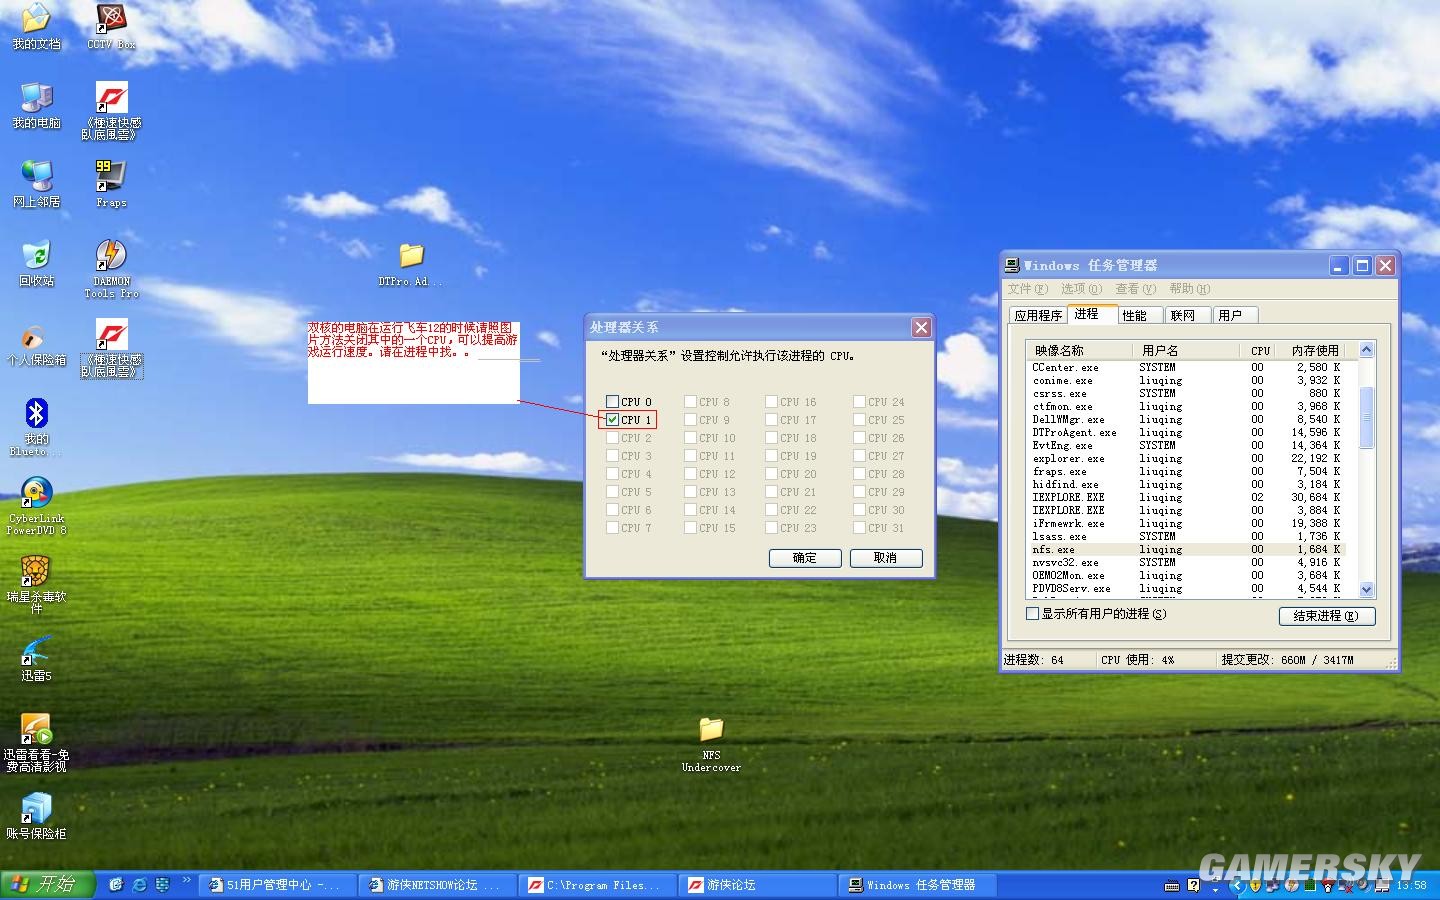The width and height of the screenshot is (1440, 900).
Task: Open the CCTV Box desktop icon
Action: click(111, 26)
